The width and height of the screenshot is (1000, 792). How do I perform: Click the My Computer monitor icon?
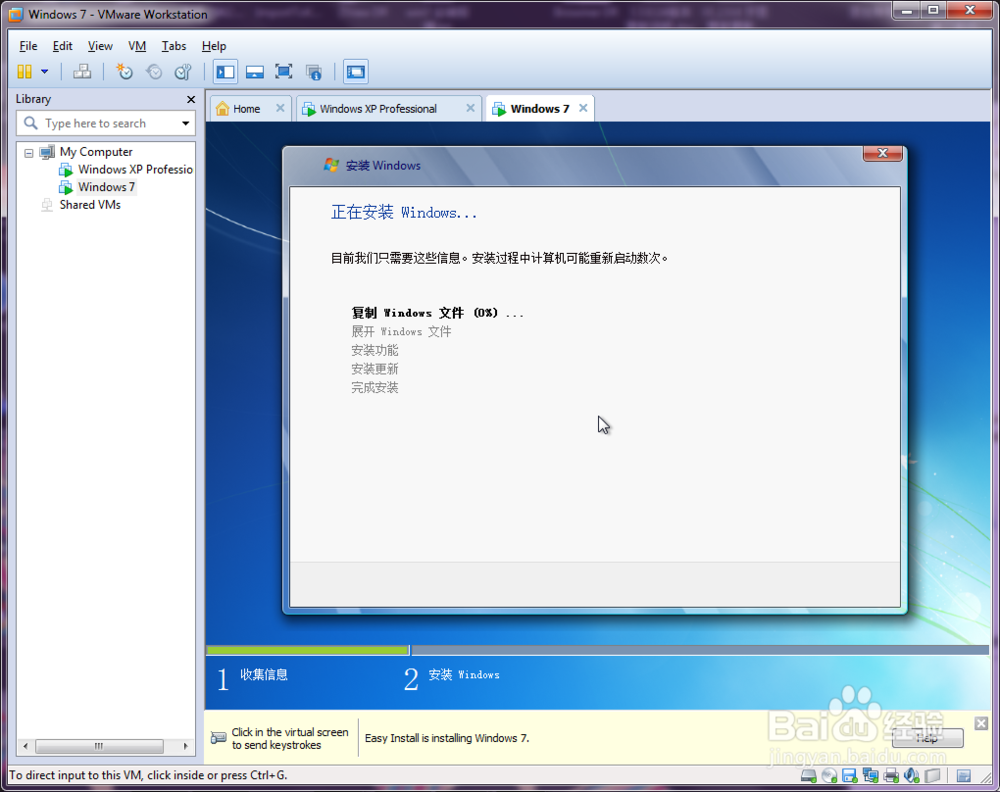[x=47, y=152]
